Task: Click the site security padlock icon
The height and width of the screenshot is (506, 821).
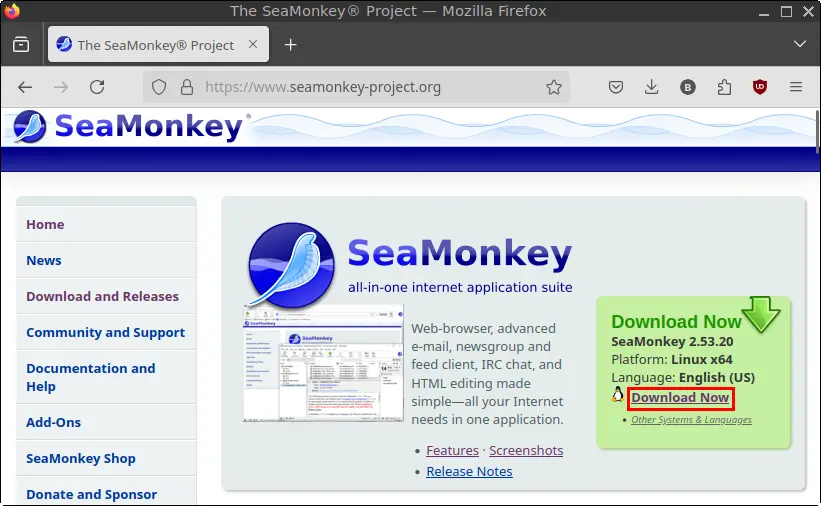Action: [187, 87]
